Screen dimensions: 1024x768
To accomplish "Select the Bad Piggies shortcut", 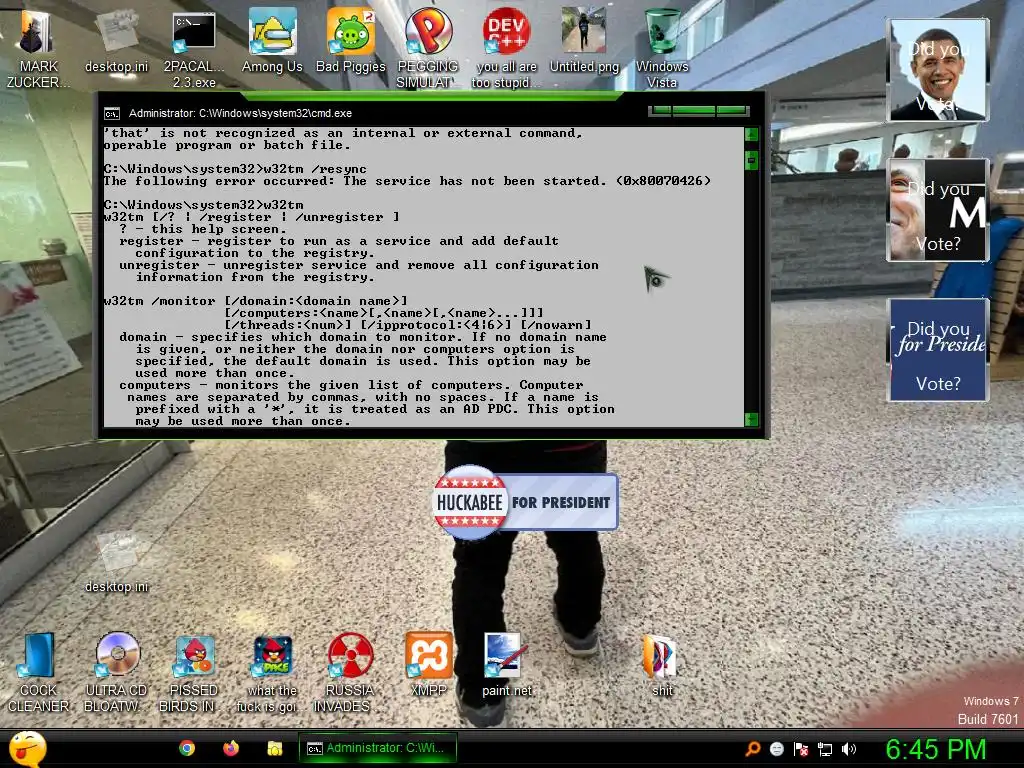I will coord(351,40).
